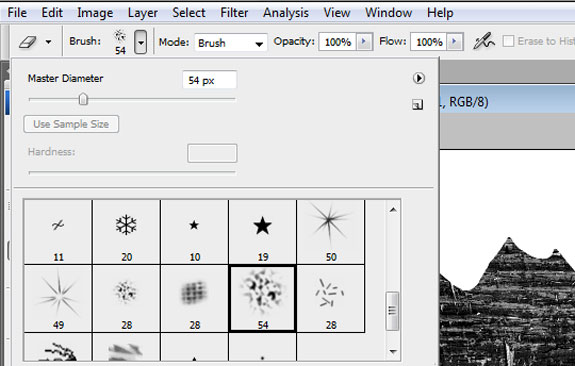Click the Eraser tool preset icon
The height and width of the screenshot is (366, 575).
click(28, 42)
